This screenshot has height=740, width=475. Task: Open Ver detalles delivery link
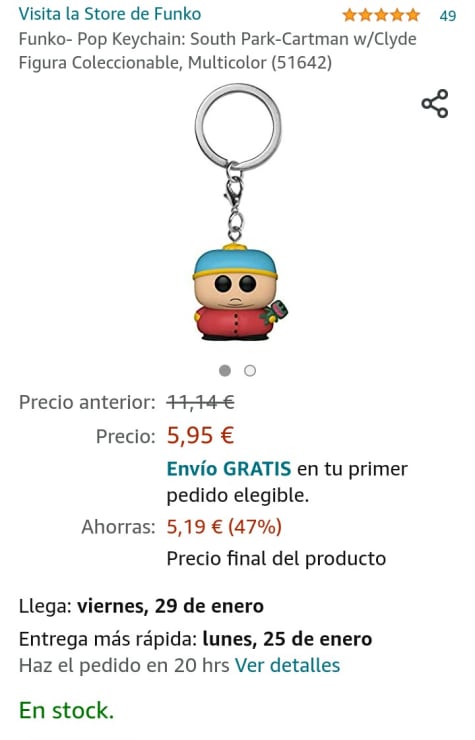click(x=288, y=665)
